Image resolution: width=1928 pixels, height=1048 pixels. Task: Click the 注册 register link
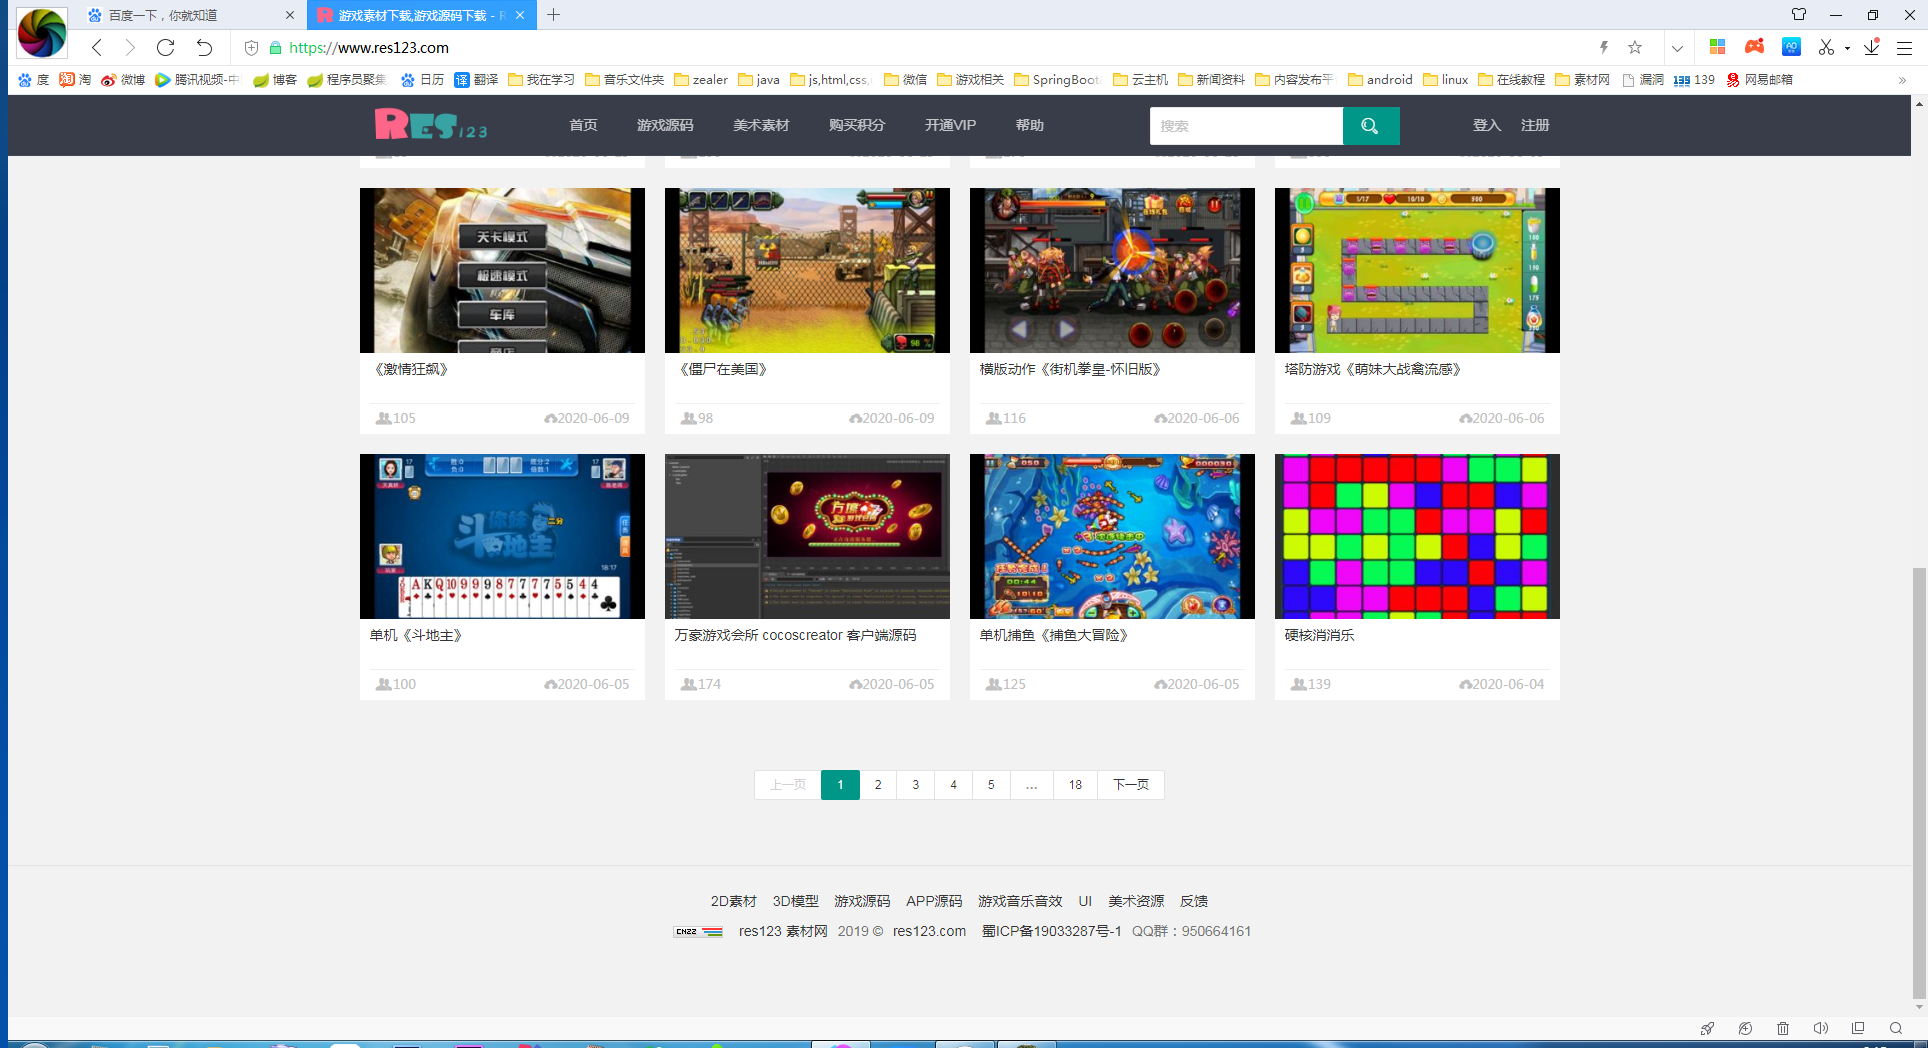[x=1535, y=125]
